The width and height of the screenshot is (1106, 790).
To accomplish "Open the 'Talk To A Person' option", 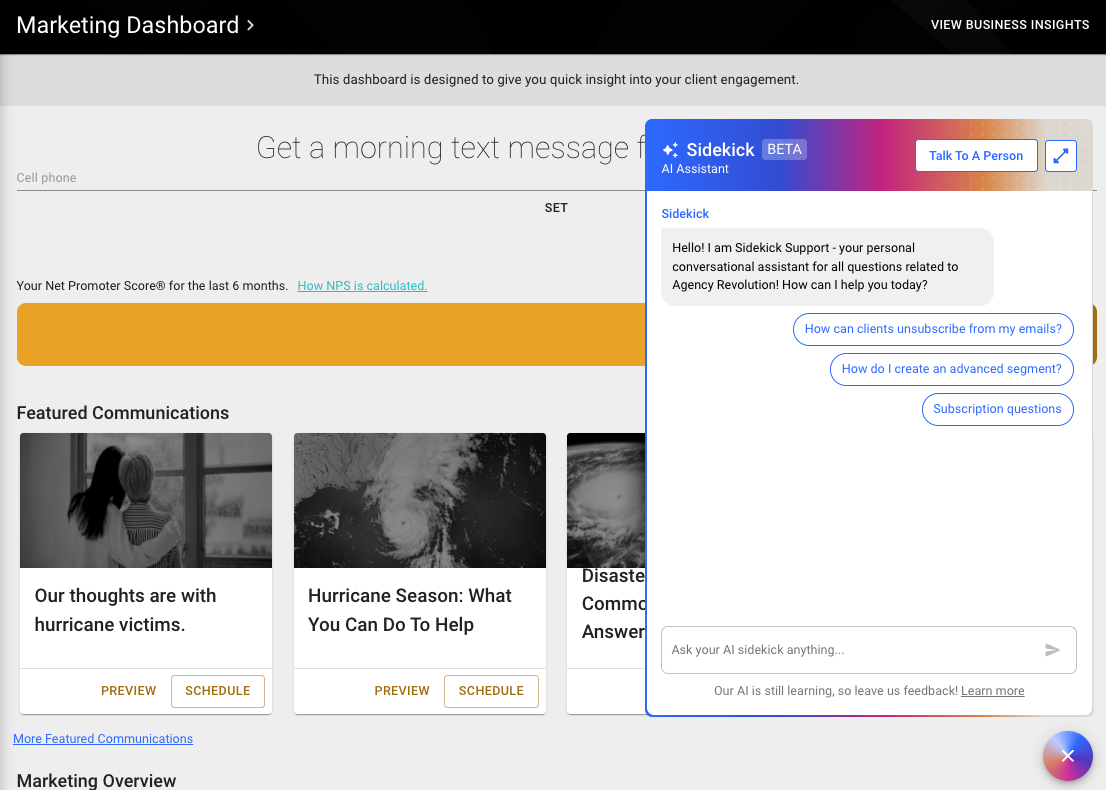I will [976, 155].
